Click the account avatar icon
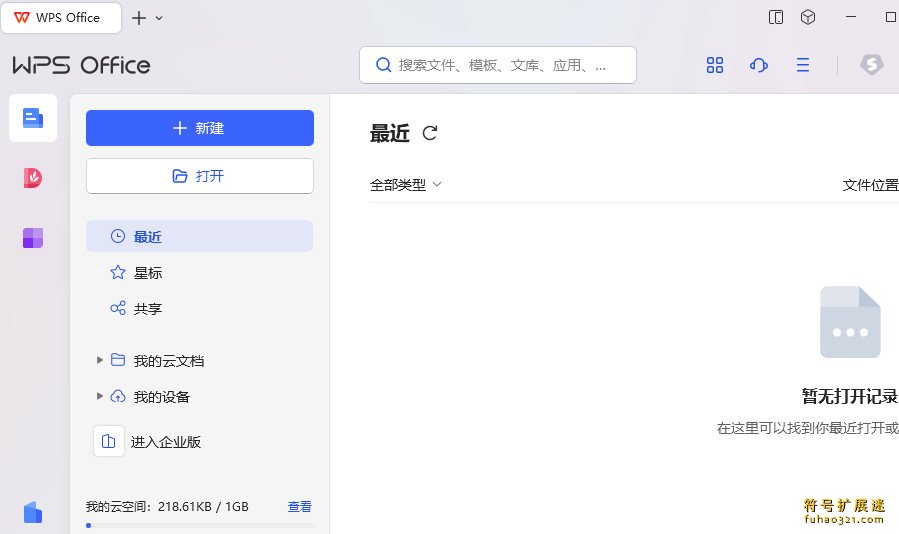Image resolution: width=899 pixels, height=534 pixels. pos(872,65)
